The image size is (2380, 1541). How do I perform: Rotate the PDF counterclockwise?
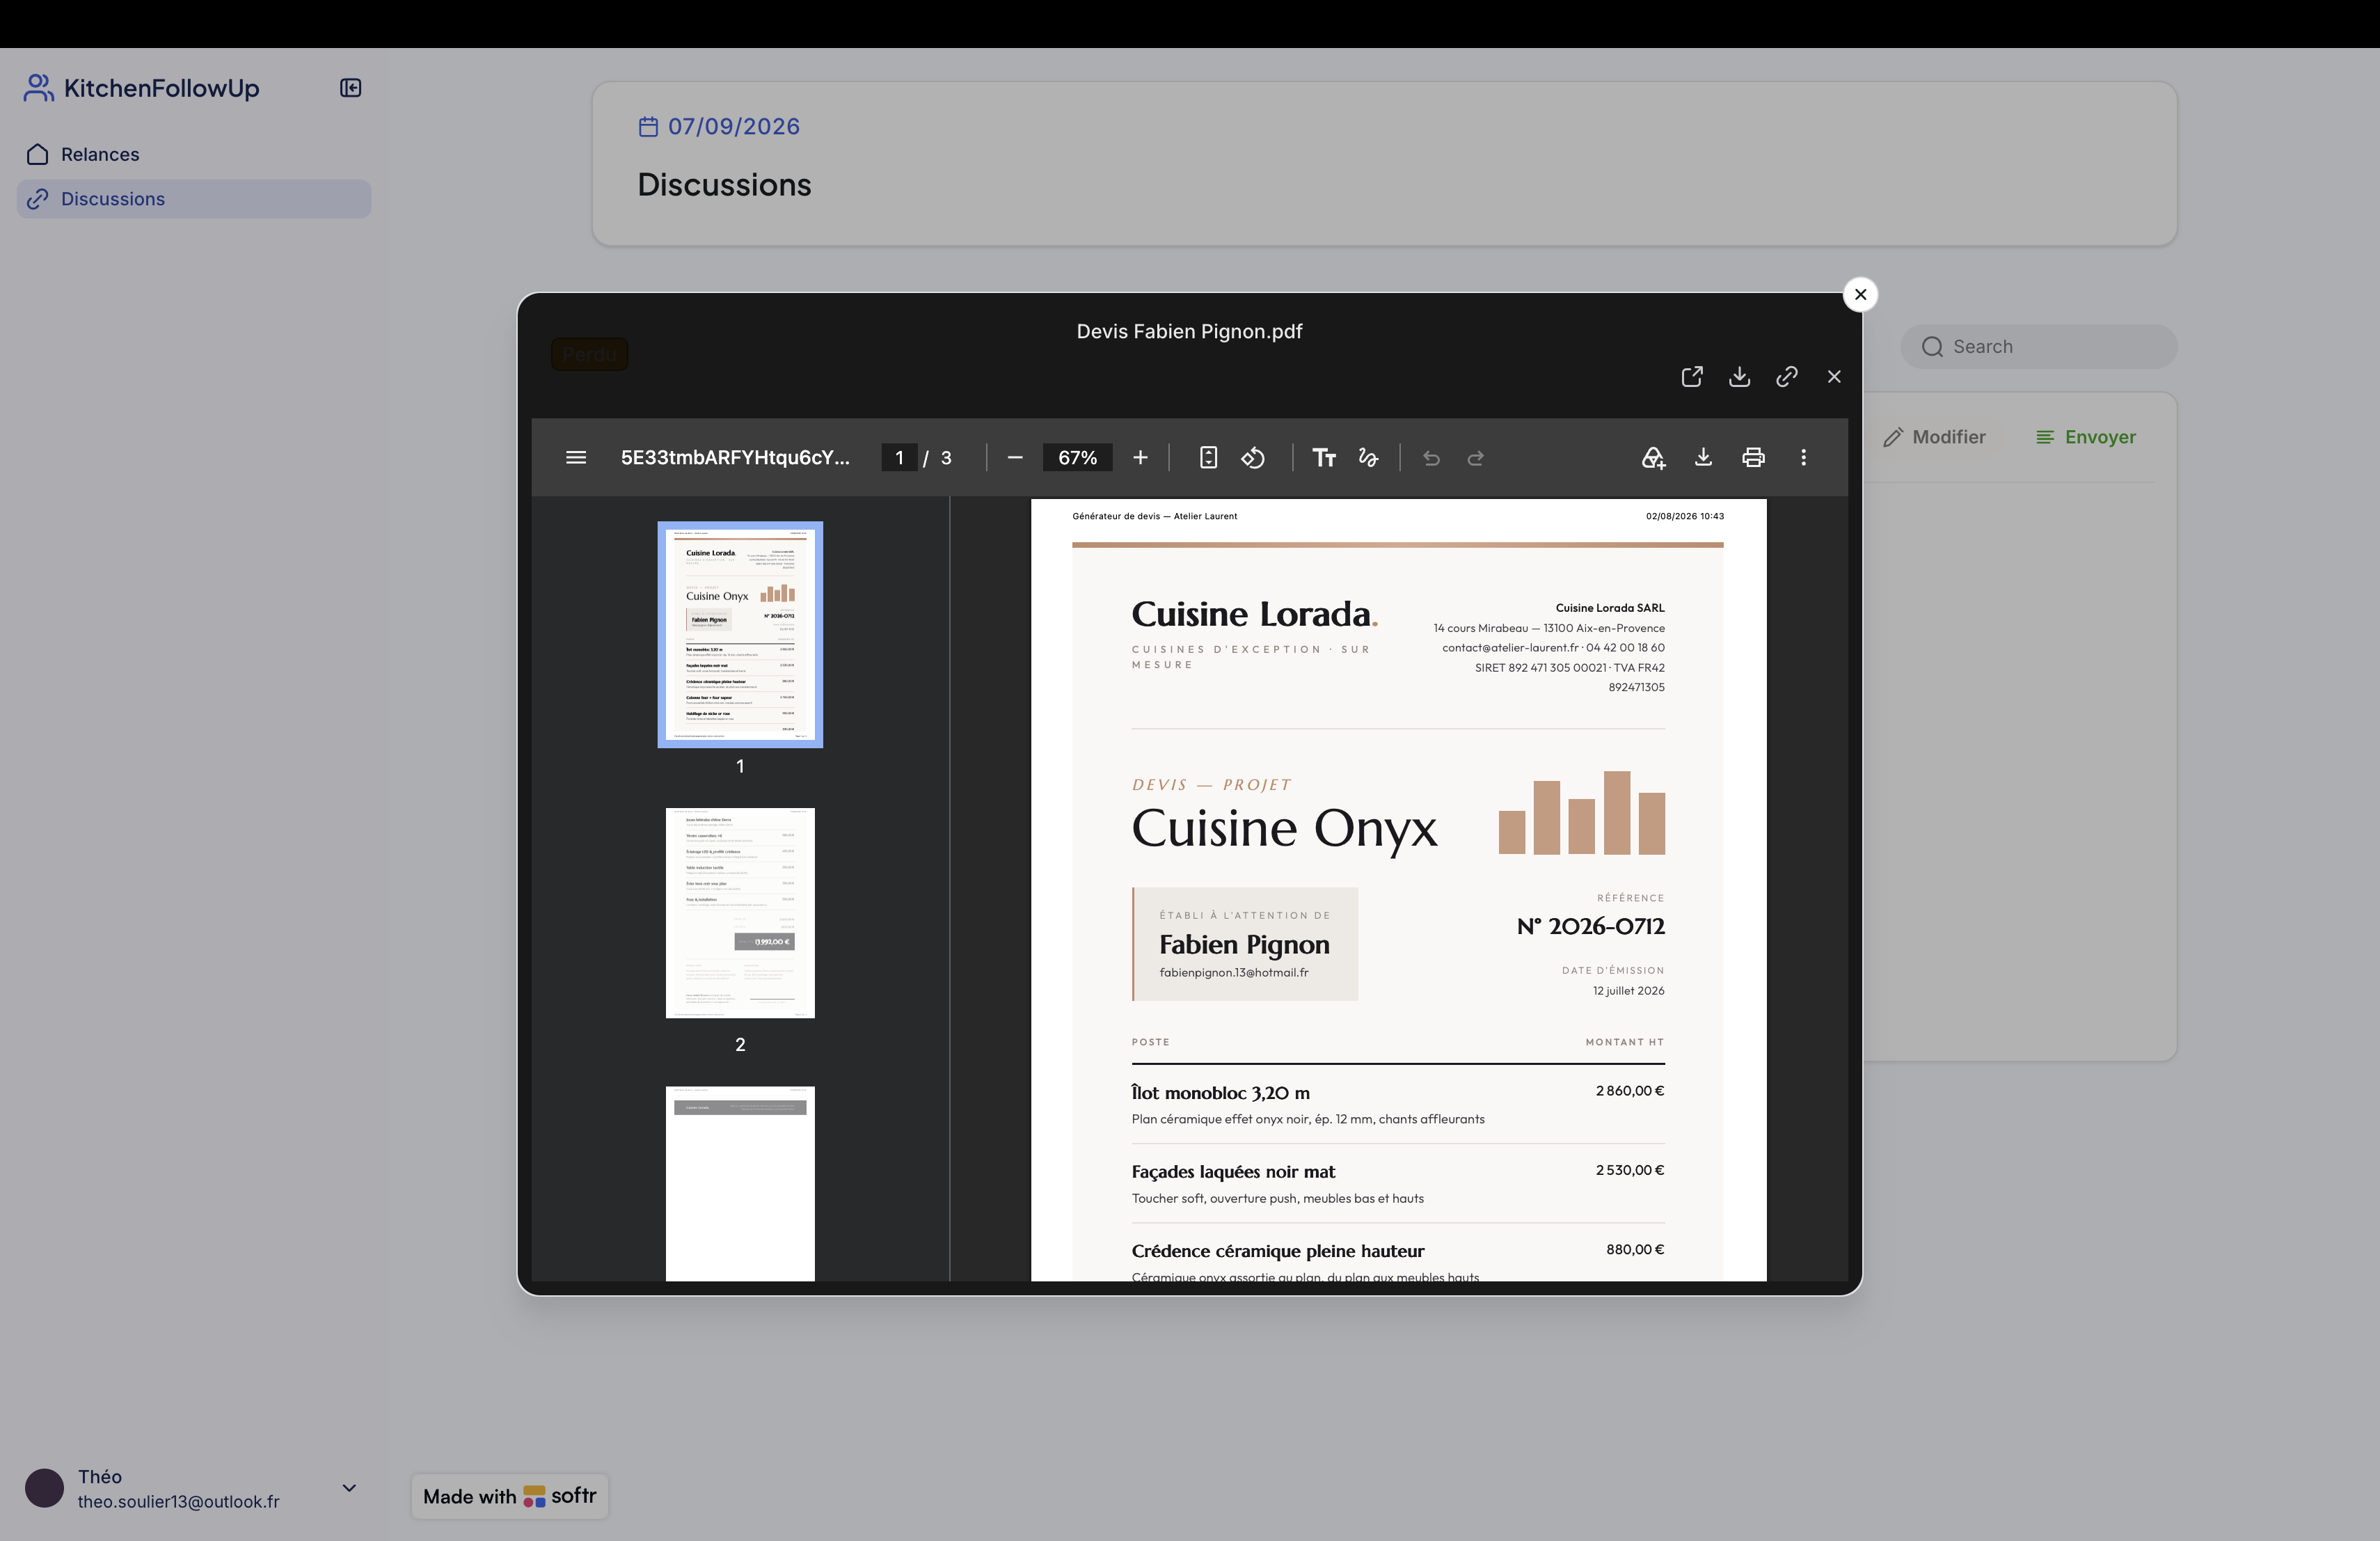[1253, 457]
